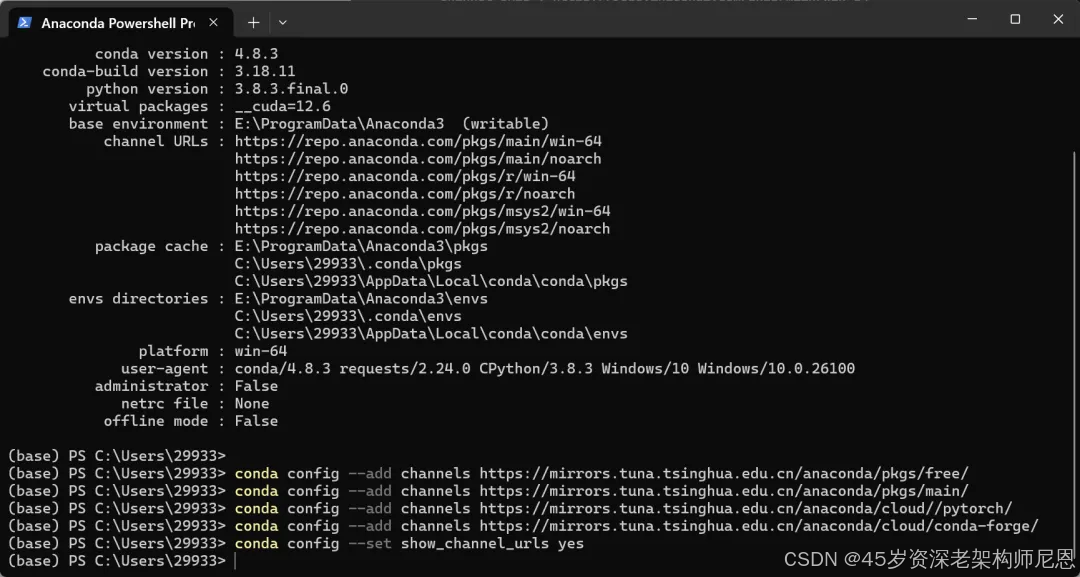1080x577 pixels.
Task: Click the pkgs/msys2/win-64 channel URL
Action: pyautogui.click(x=422, y=211)
